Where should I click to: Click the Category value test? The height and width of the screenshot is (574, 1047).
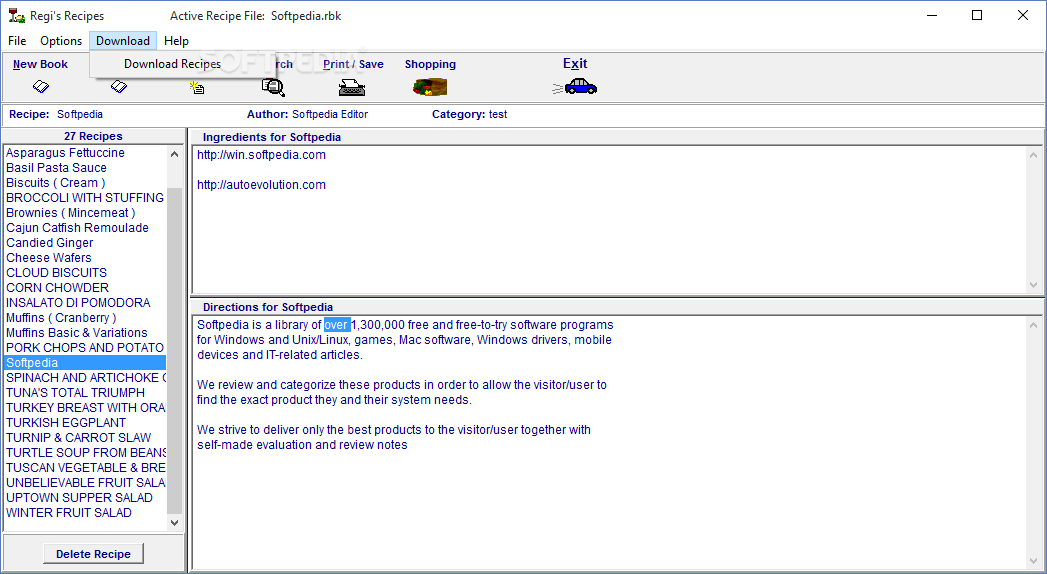coord(498,115)
